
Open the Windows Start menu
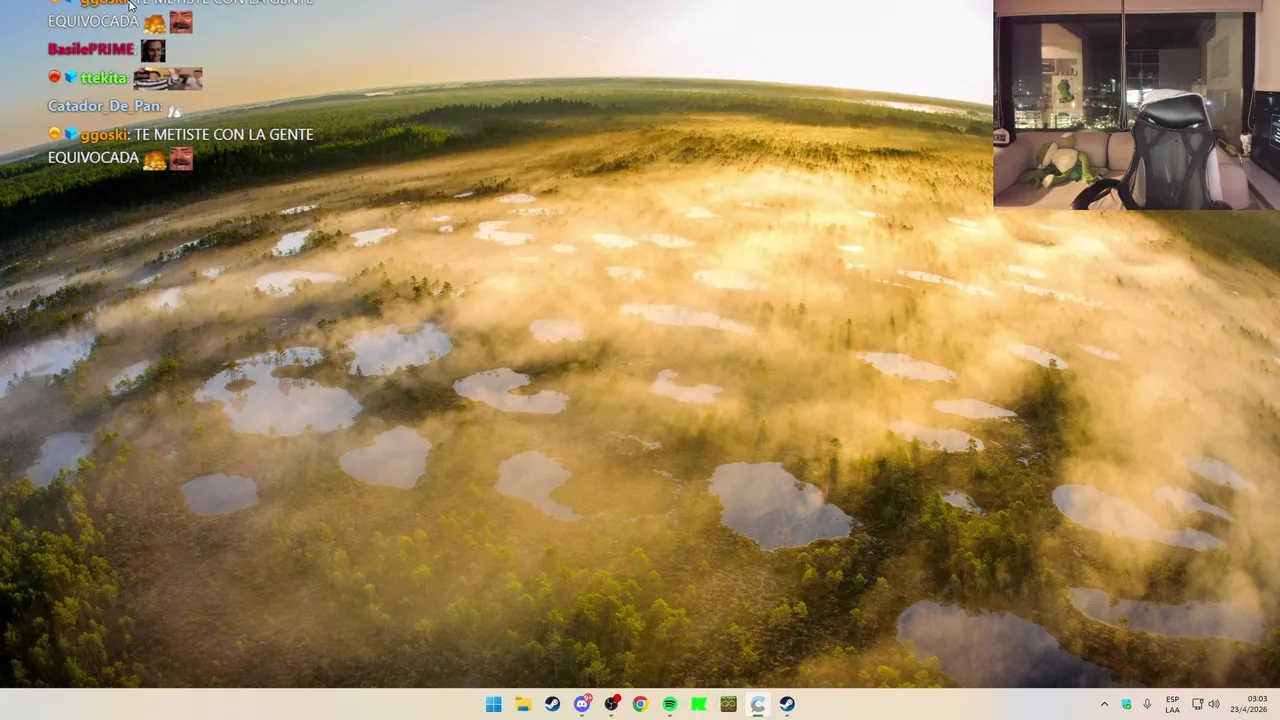pyautogui.click(x=493, y=704)
